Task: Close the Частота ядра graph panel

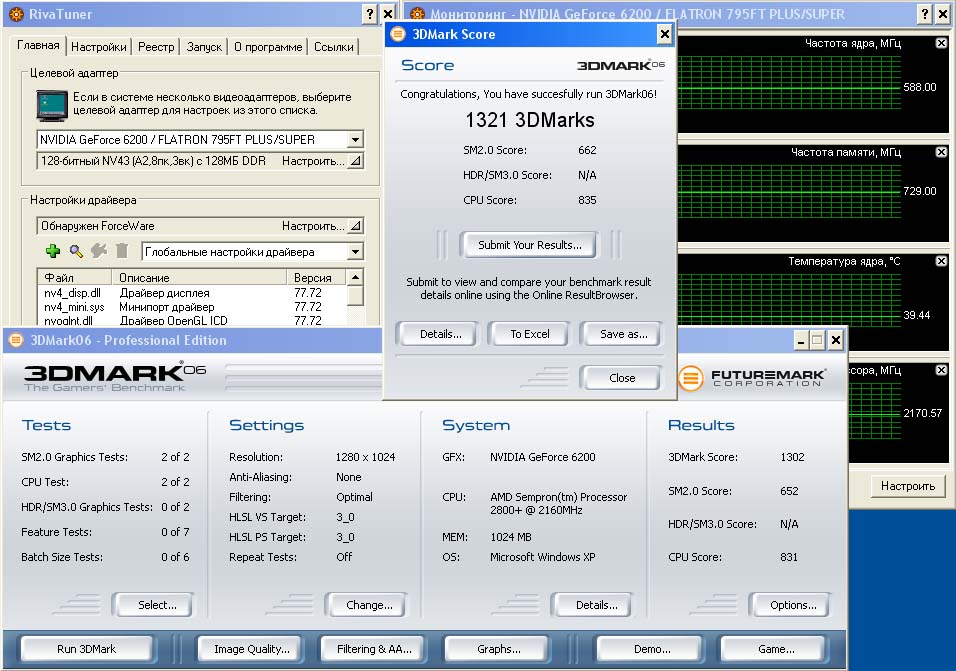Action: coord(941,43)
